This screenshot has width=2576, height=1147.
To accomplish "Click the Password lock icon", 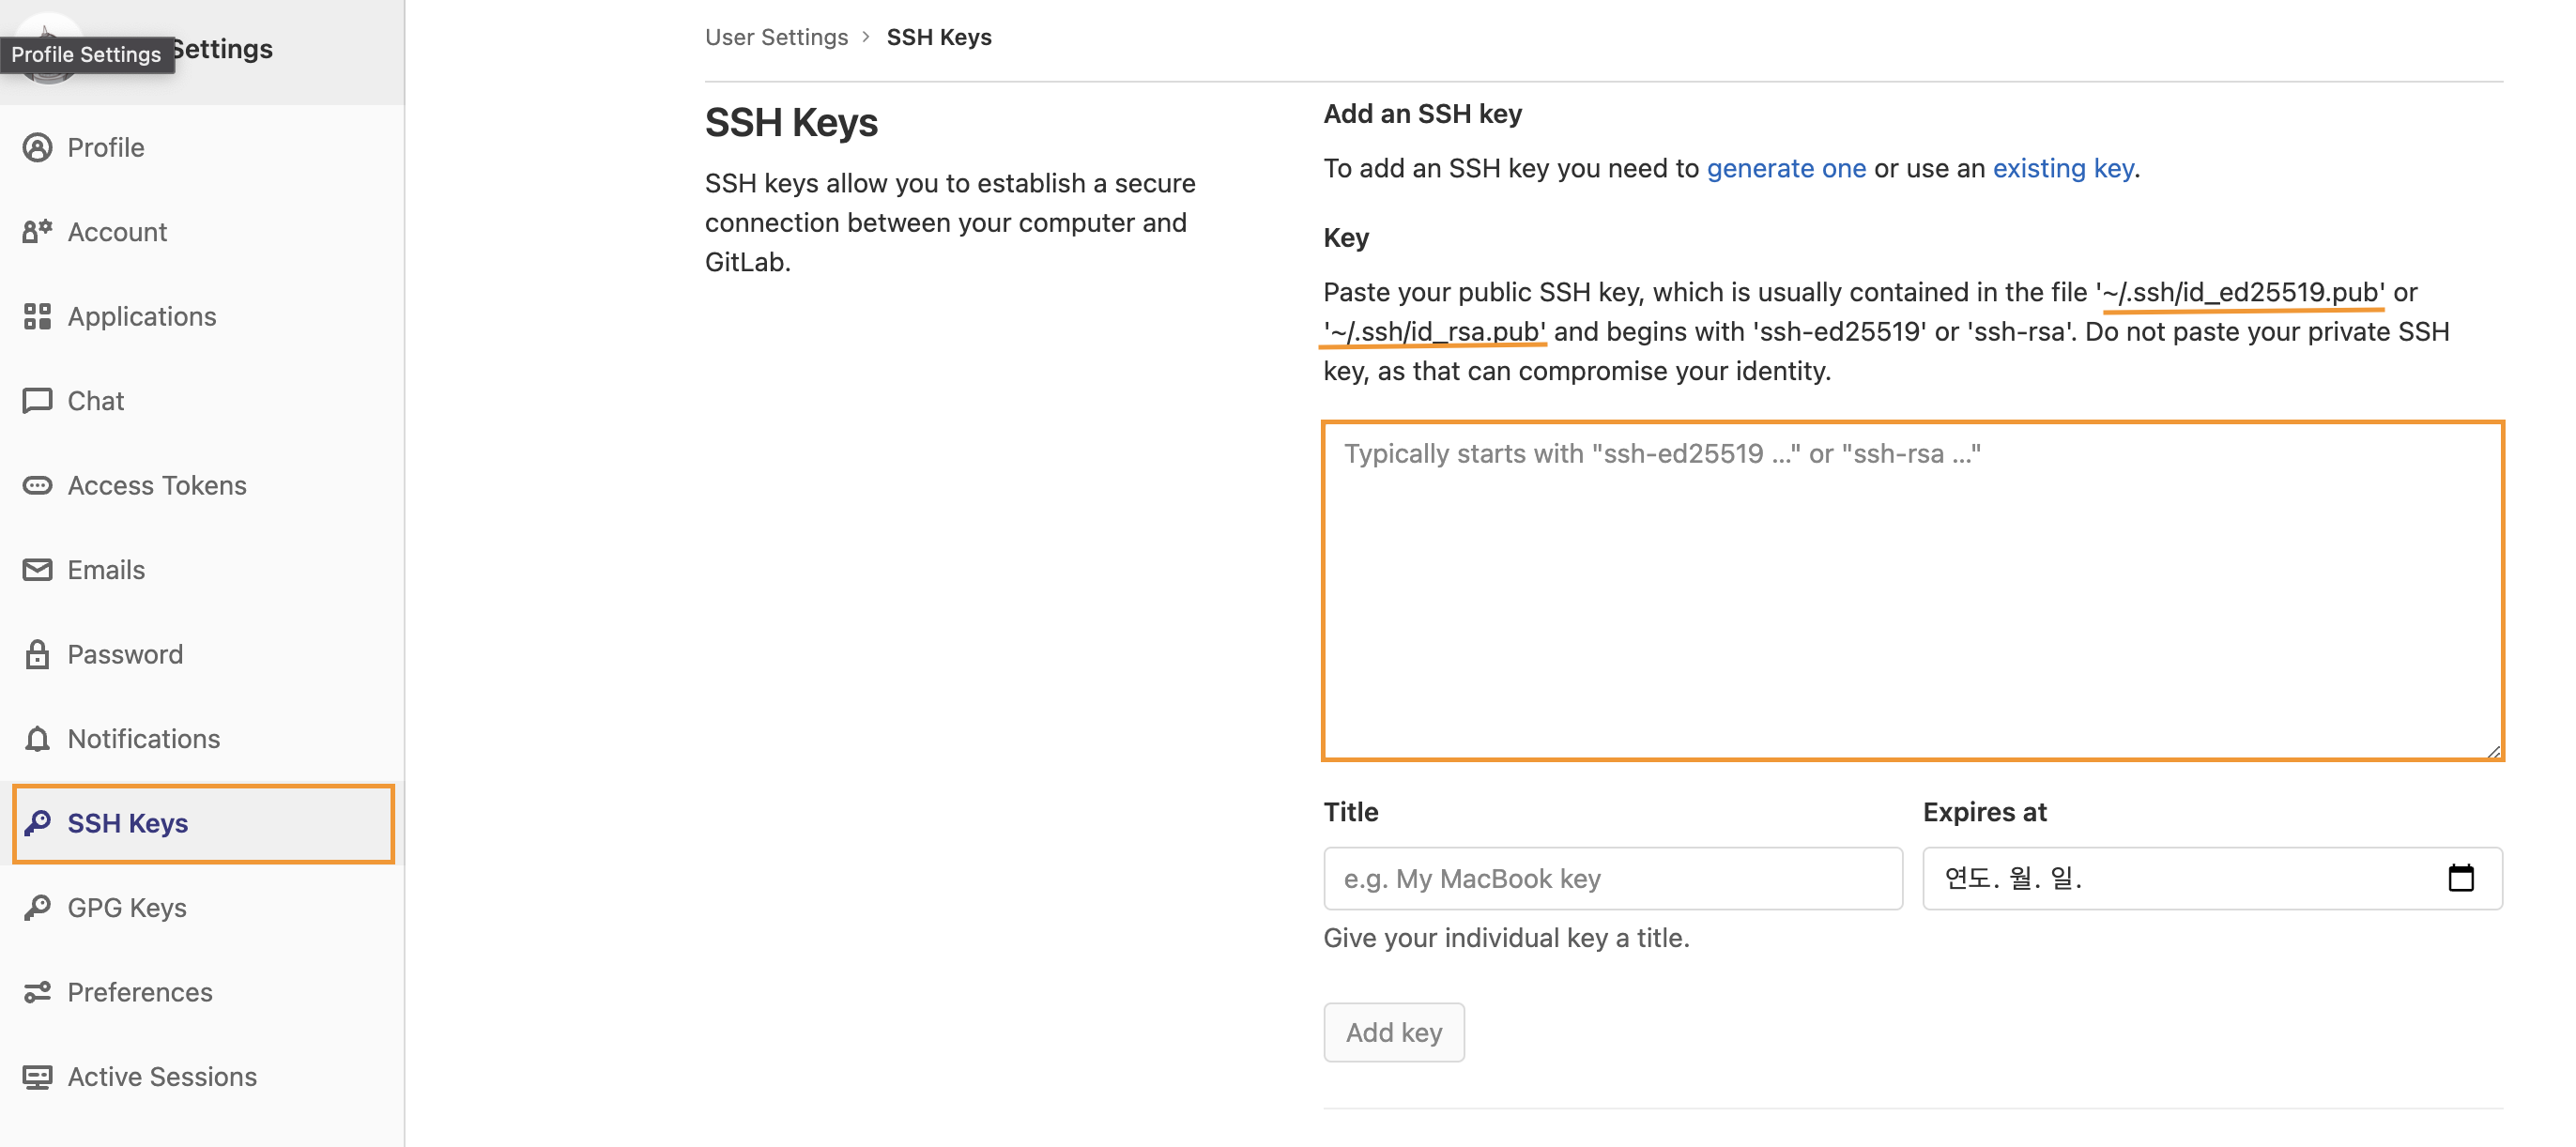I will [37, 654].
